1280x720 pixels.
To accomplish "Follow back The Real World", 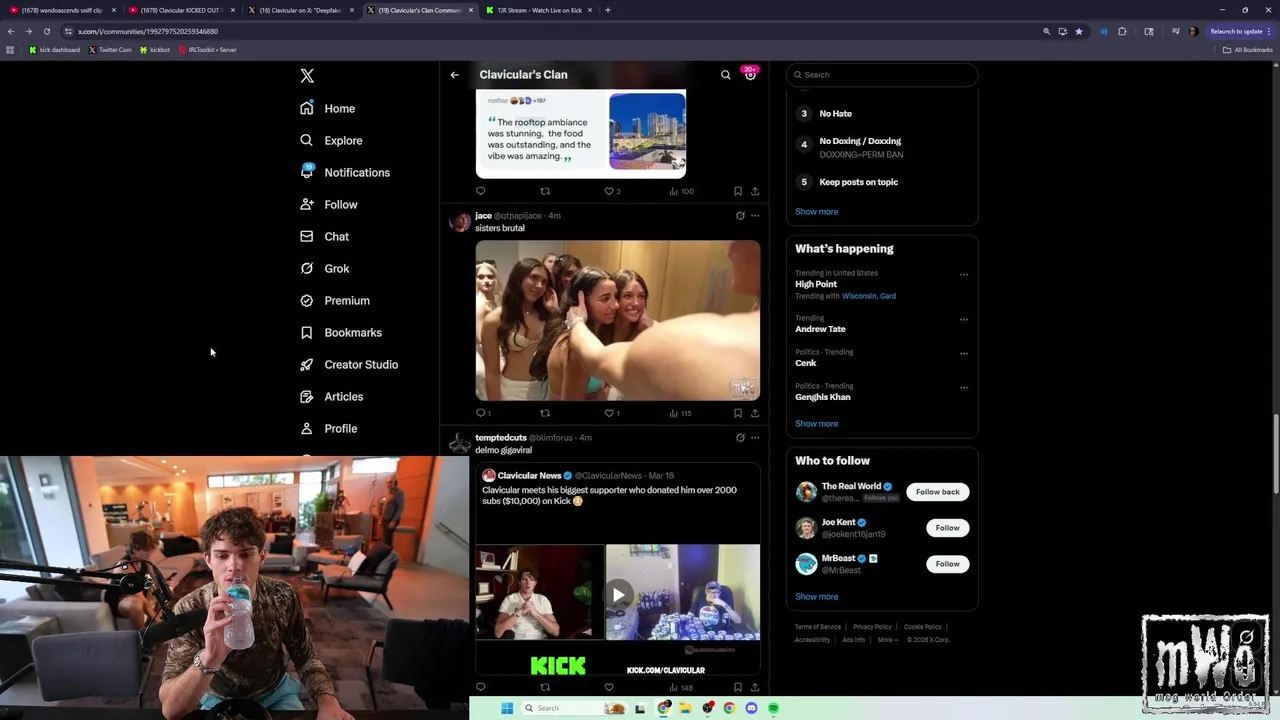I will pyautogui.click(x=938, y=492).
